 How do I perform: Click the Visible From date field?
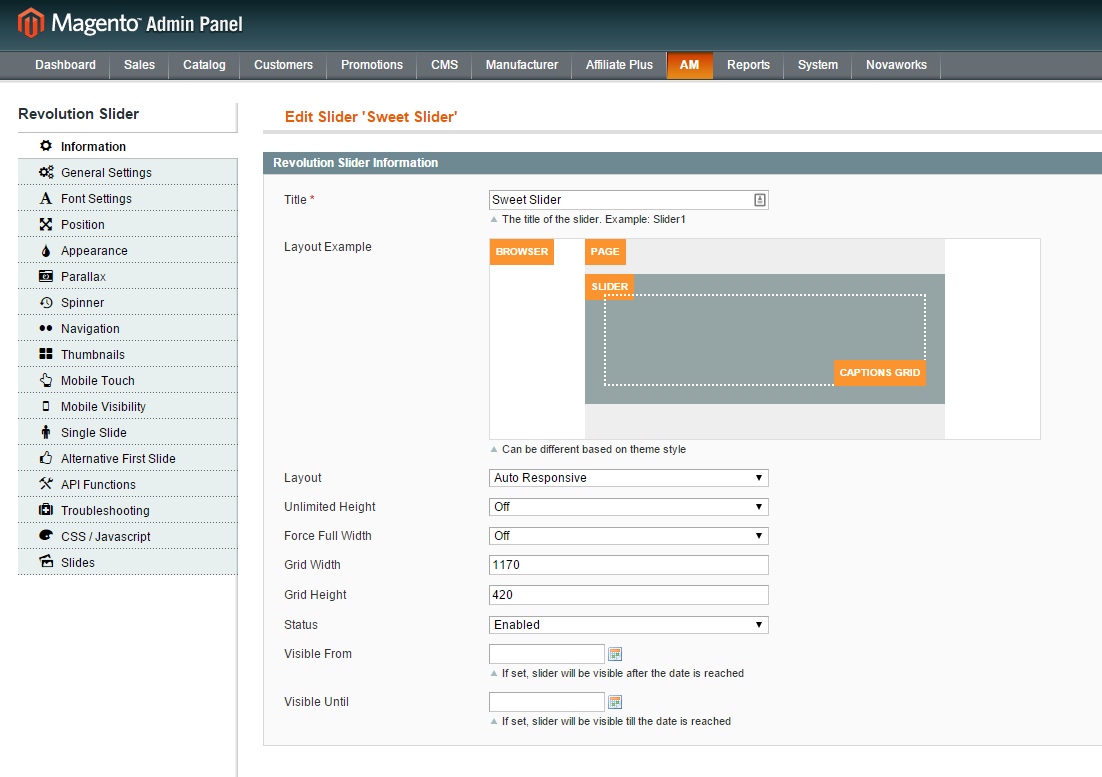tap(547, 654)
